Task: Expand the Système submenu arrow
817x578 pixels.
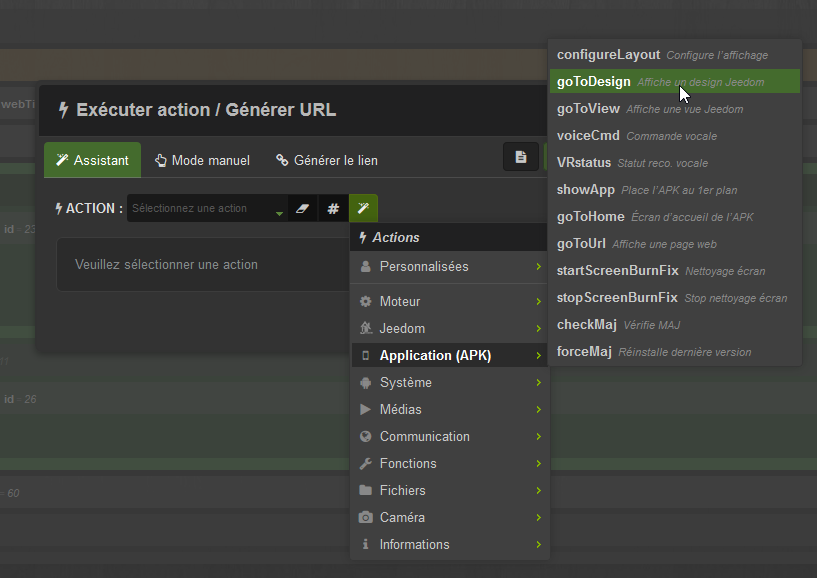Action: click(x=539, y=383)
